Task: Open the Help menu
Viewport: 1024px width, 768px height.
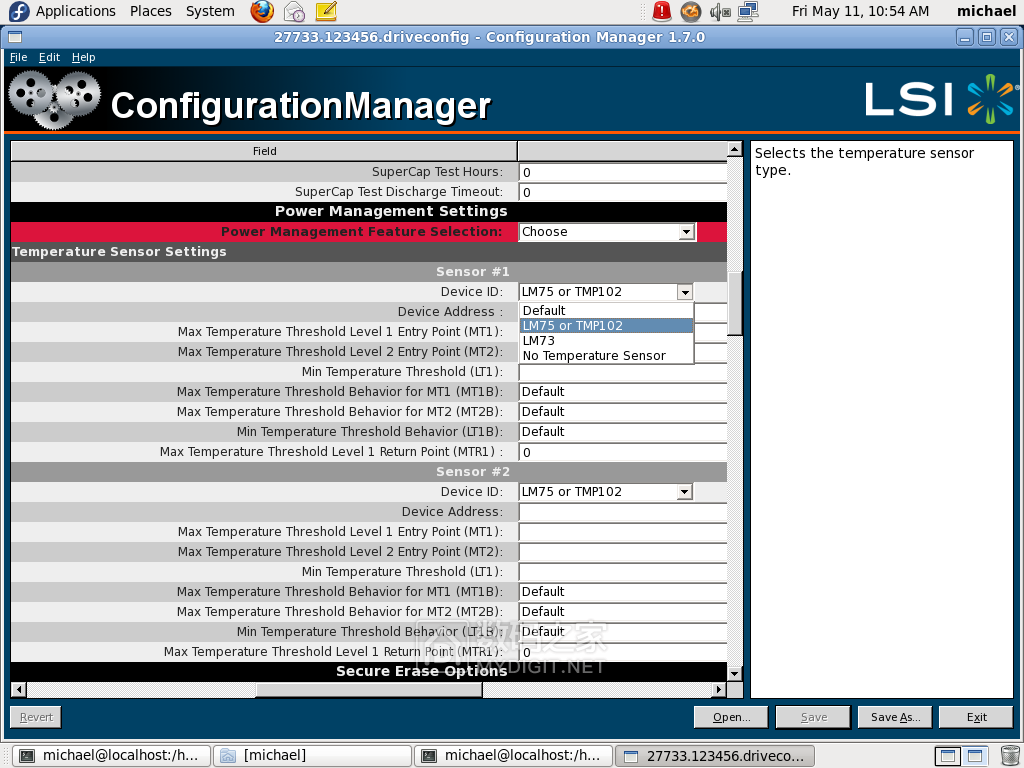Action: coord(84,57)
